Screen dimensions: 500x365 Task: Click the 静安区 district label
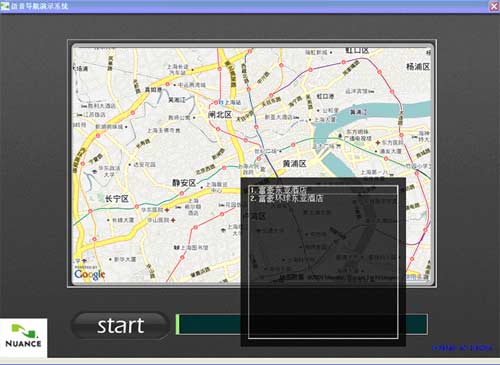(184, 183)
